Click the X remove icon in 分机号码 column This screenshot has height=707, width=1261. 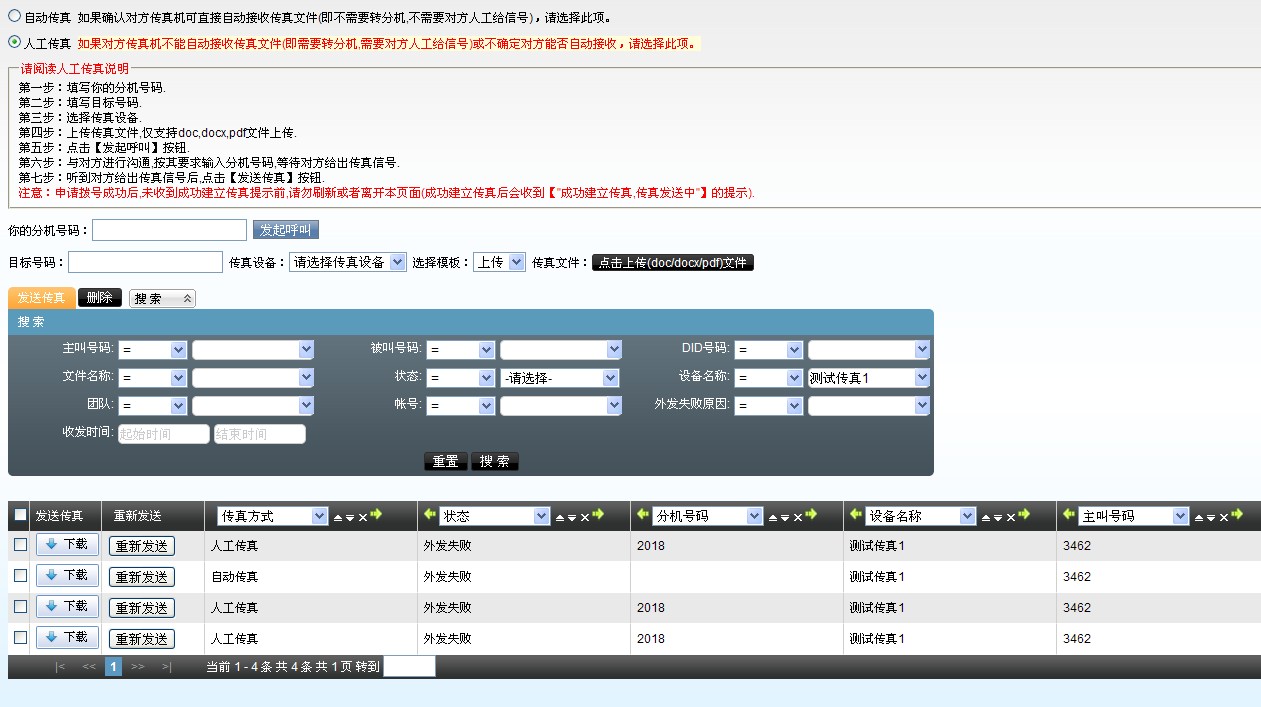pyautogui.click(x=797, y=517)
